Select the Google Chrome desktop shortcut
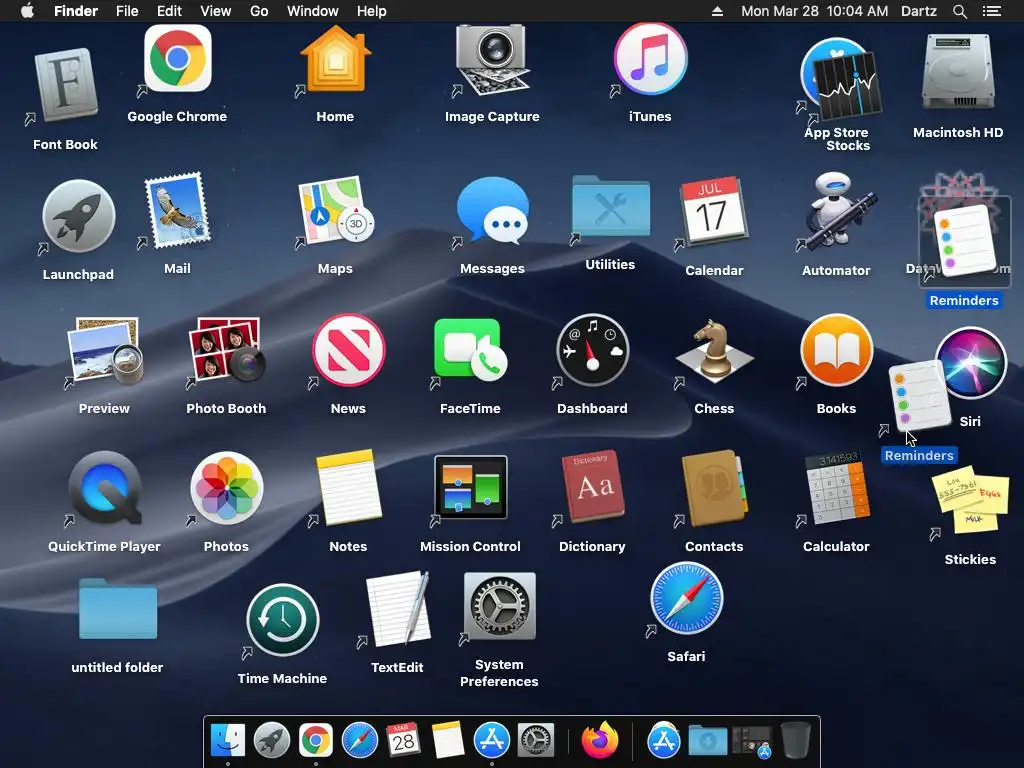 178,59
